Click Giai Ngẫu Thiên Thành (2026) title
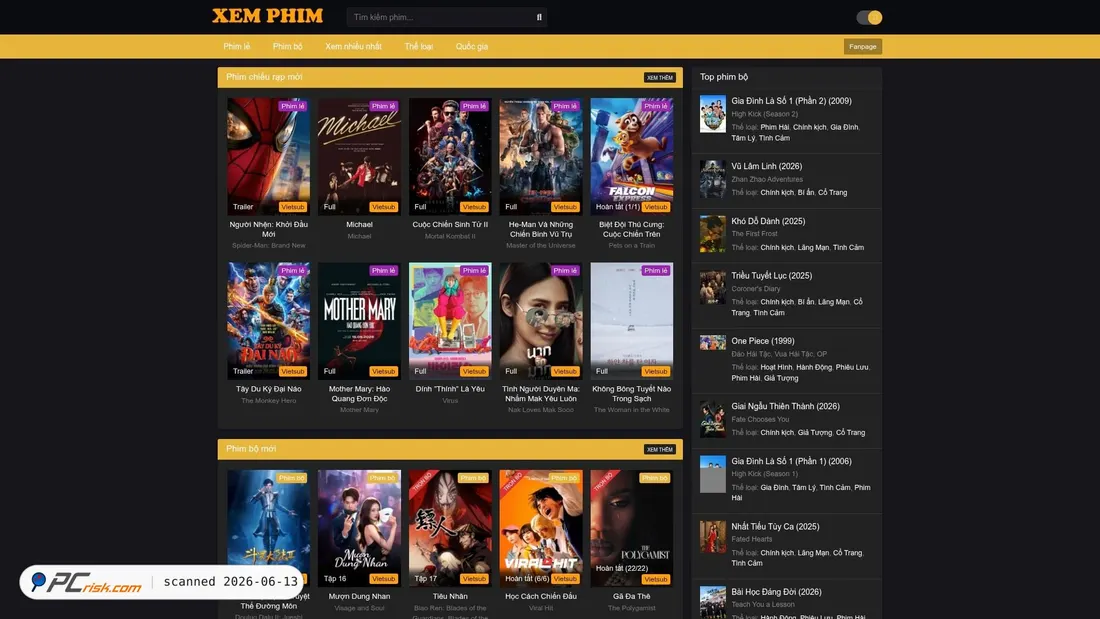Screen dimensions: 1100x619 [785, 406]
